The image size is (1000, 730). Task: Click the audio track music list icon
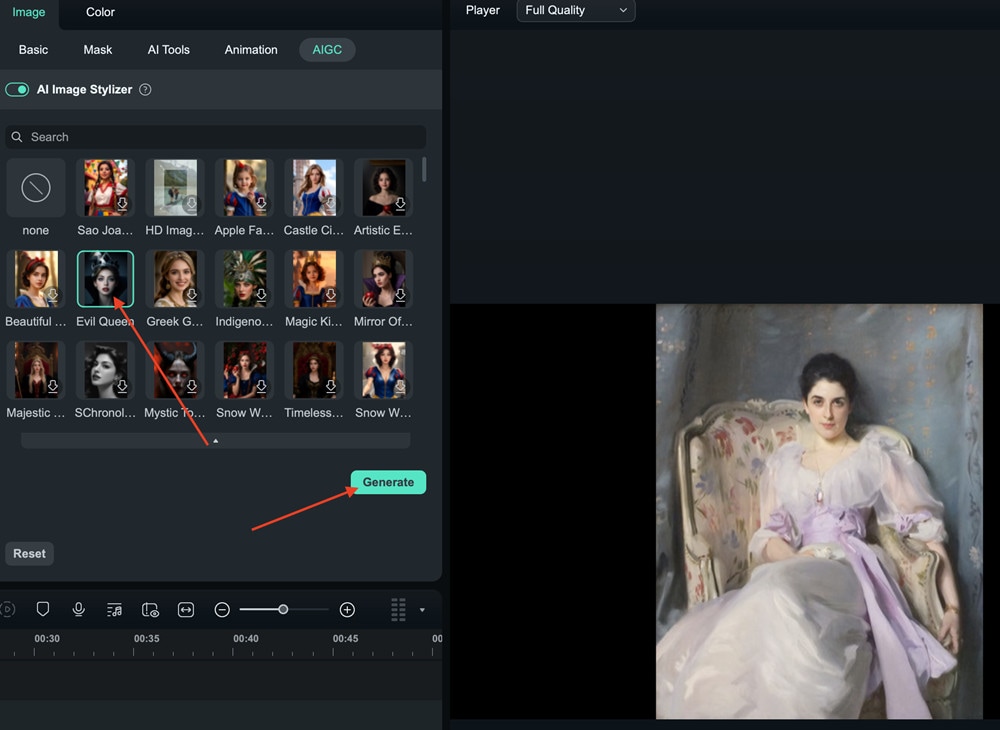[x=114, y=610]
